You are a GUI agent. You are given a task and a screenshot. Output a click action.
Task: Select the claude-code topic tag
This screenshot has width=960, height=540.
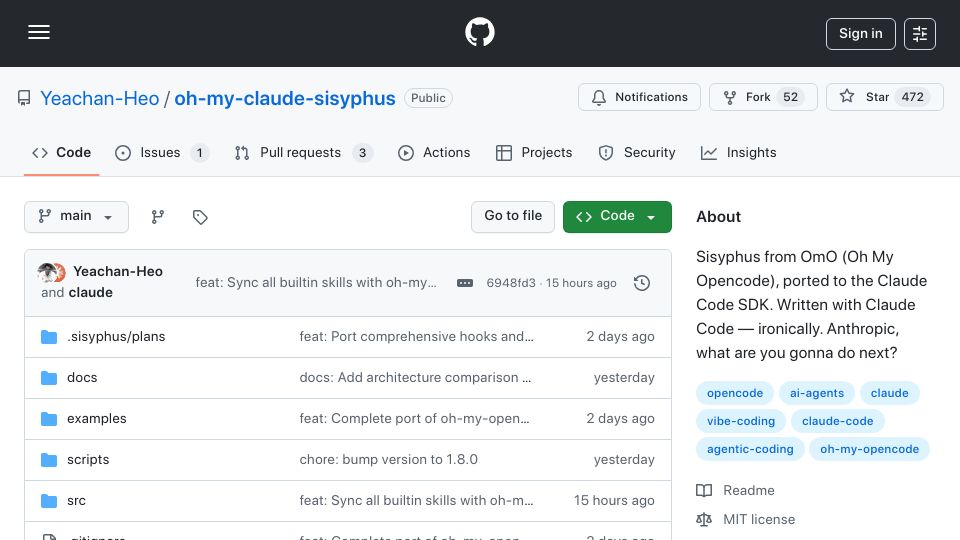(x=837, y=421)
